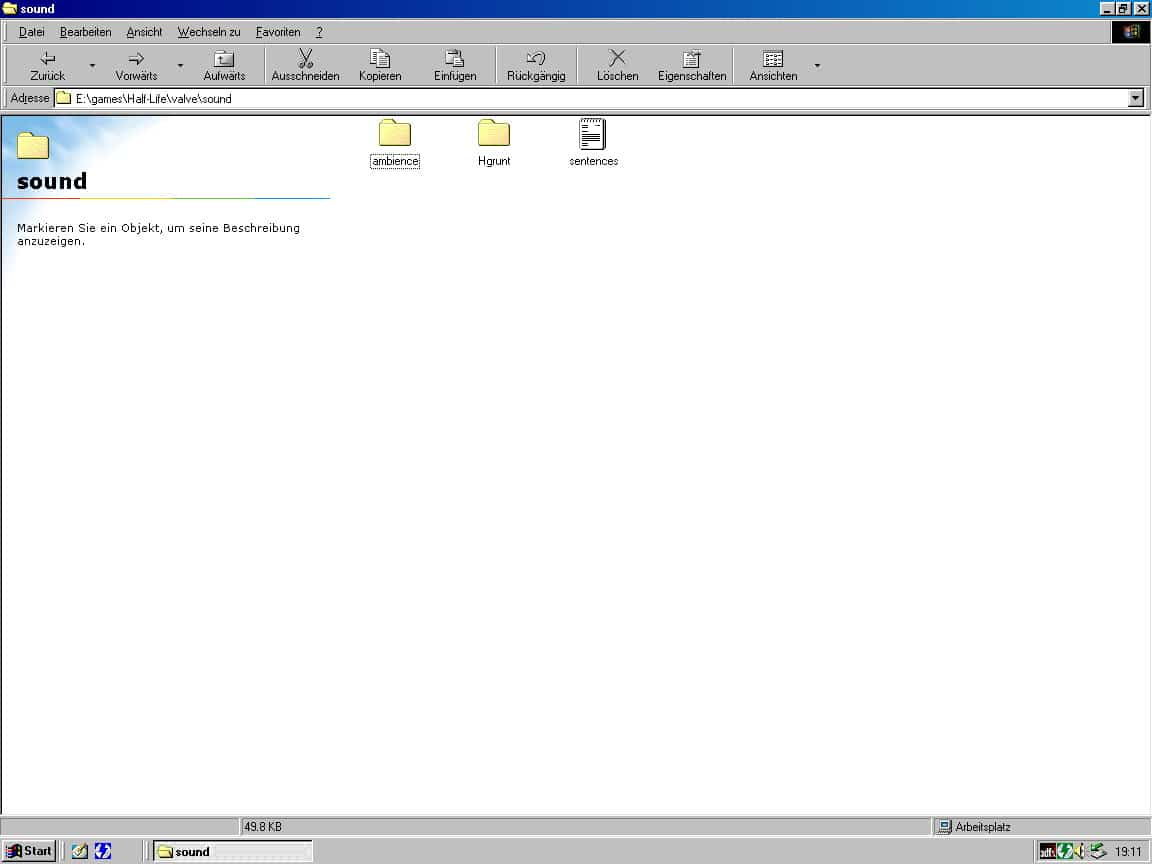Click the Arbeitsplatz status bar zone

[1042, 827]
